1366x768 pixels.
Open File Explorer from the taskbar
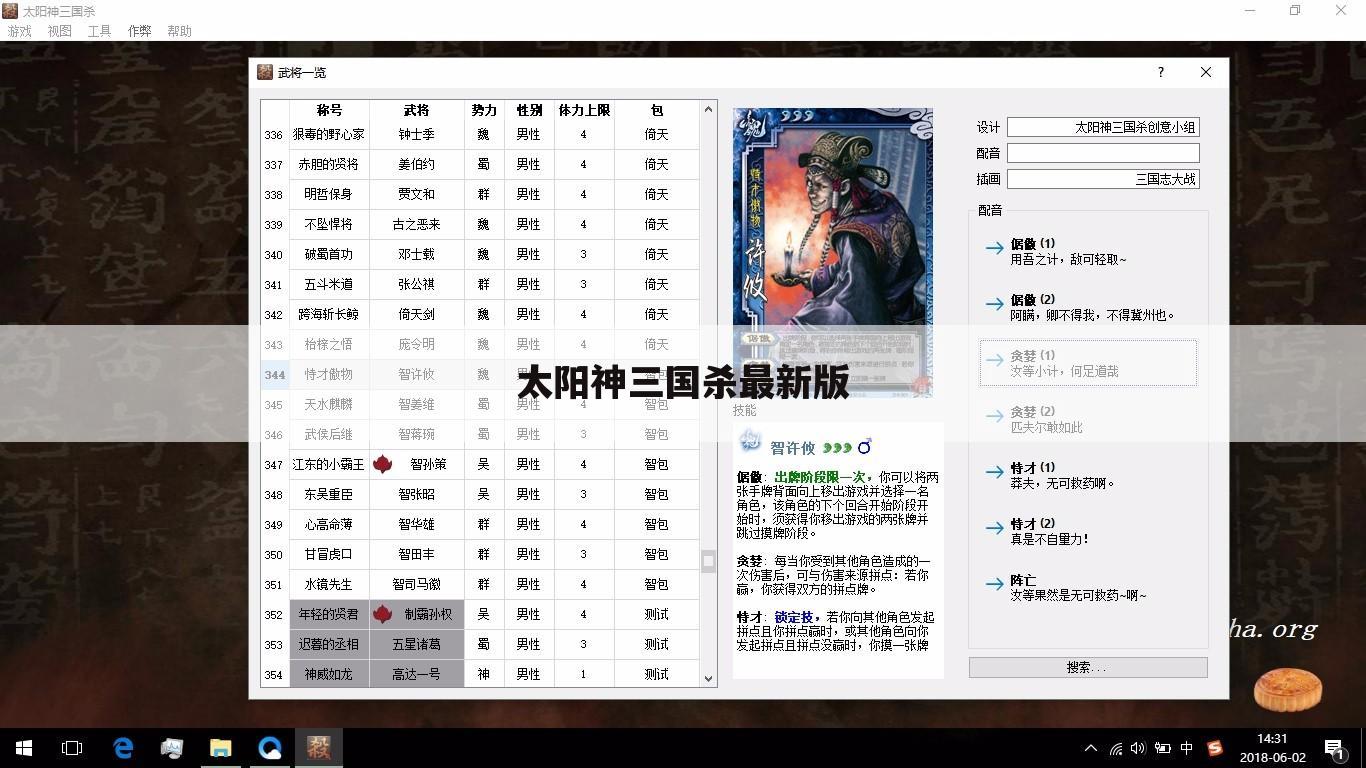(x=220, y=747)
